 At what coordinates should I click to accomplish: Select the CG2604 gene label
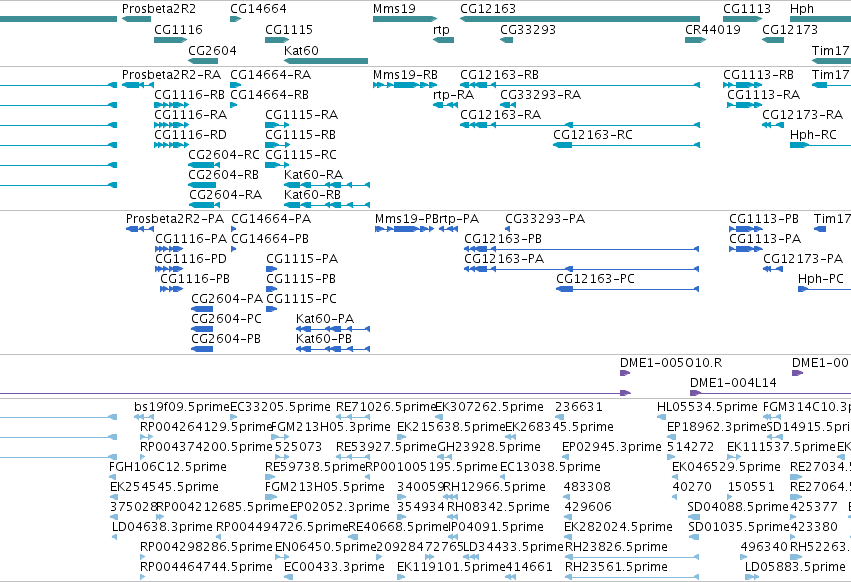pyautogui.click(x=212, y=50)
